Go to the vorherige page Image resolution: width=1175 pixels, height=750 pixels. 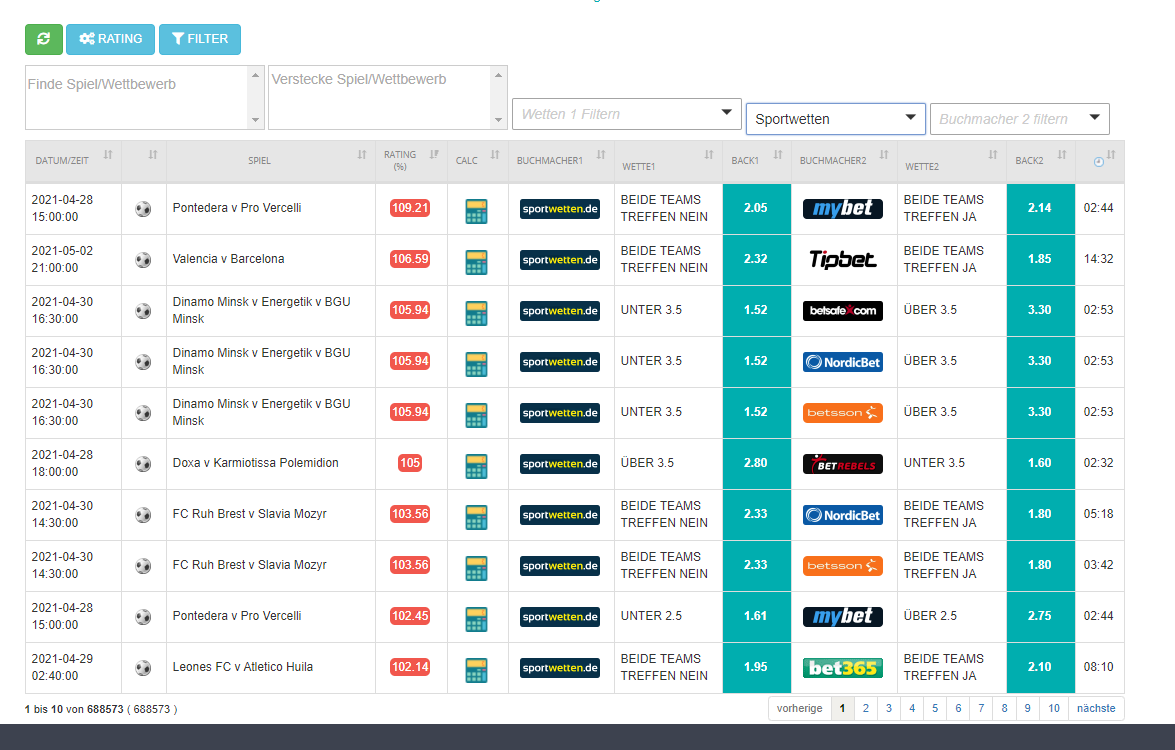click(800, 708)
